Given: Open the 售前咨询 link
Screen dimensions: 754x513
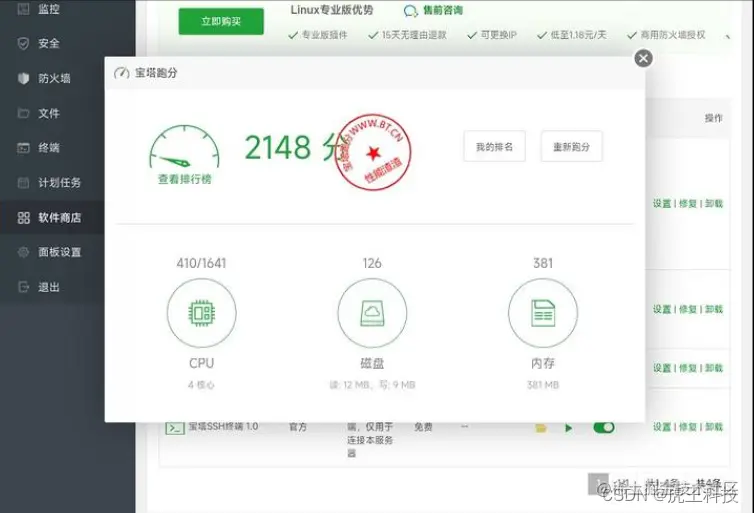Looking at the screenshot, I should pos(442,10).
